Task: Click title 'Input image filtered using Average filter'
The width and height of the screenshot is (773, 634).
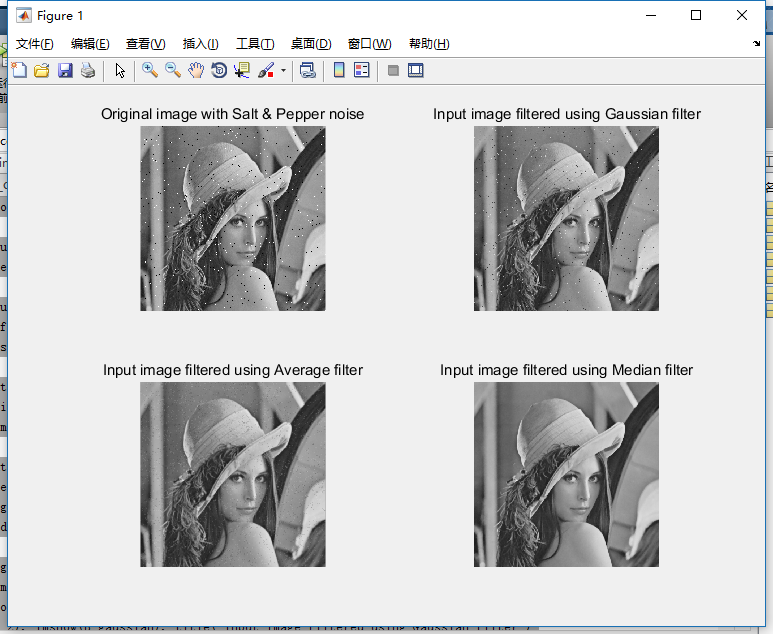Action: click(x=233, y=370)
